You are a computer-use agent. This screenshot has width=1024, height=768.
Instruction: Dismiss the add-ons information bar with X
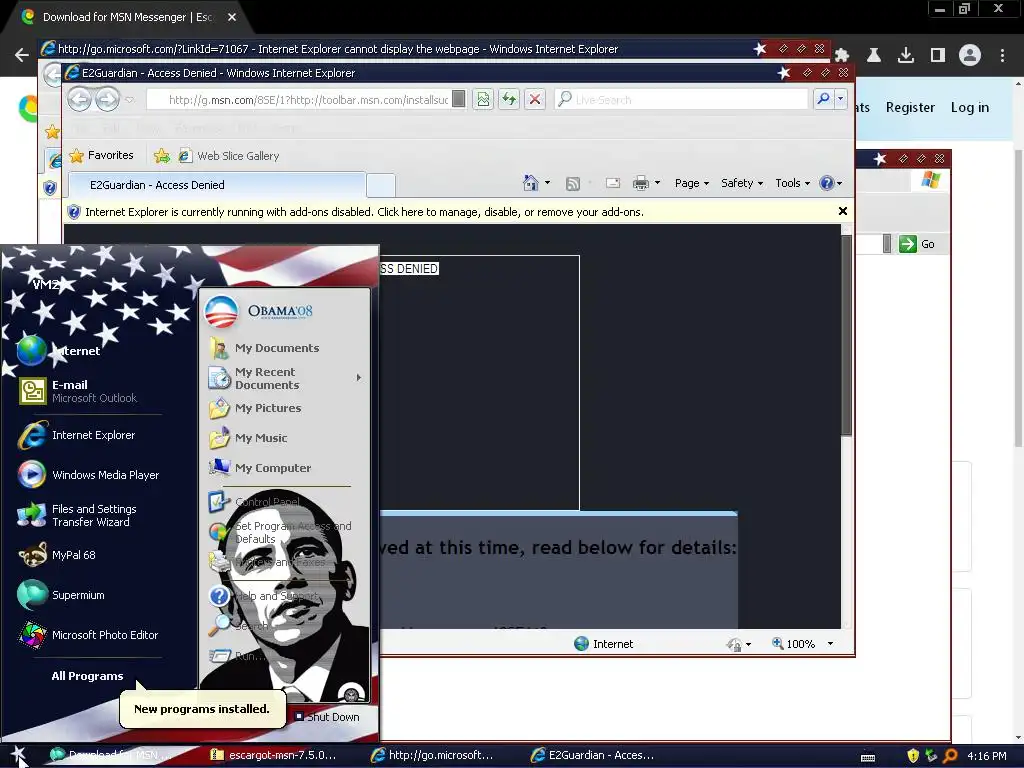[x=842, y=211]
